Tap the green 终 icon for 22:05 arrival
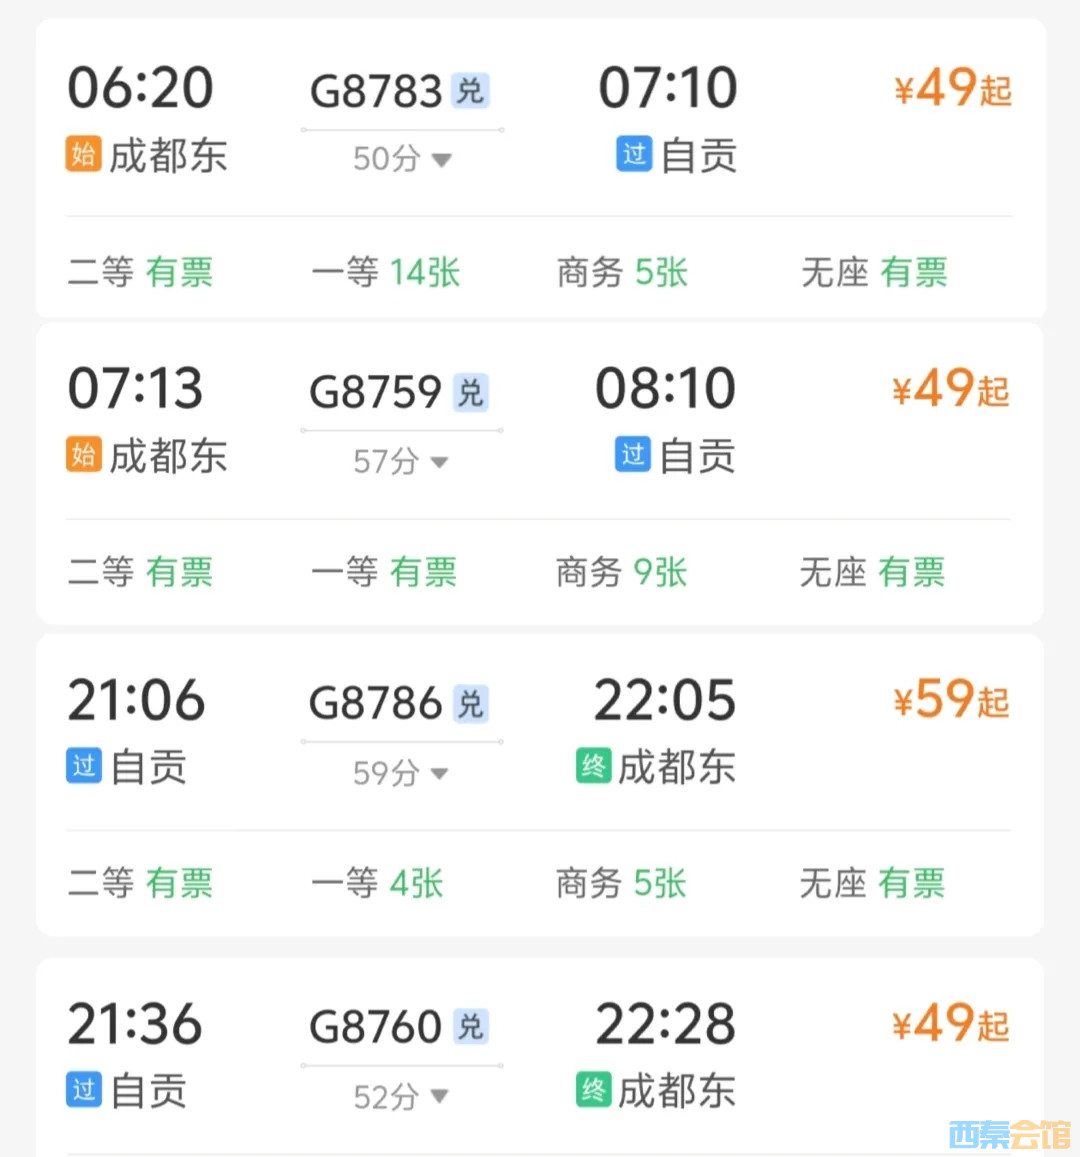Viewport: 1080px width, 1157px height. (x=594, y=767)
